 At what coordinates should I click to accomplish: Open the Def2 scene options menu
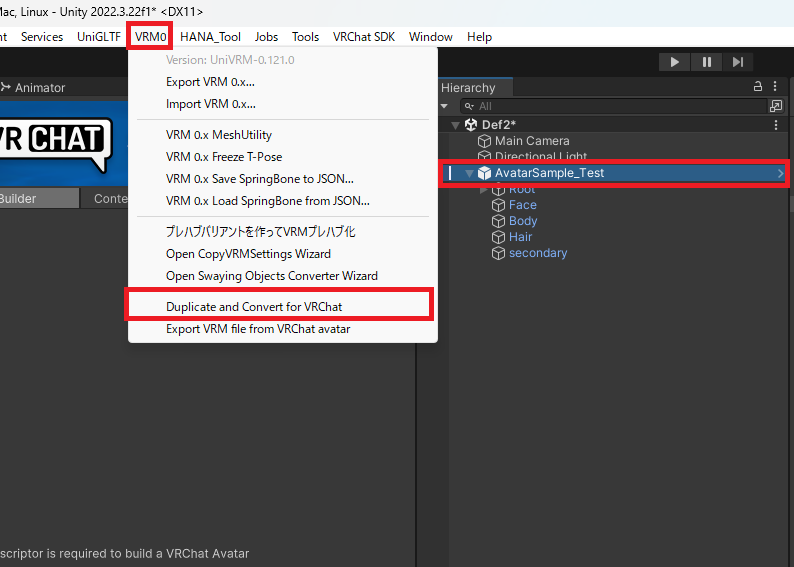776,125
